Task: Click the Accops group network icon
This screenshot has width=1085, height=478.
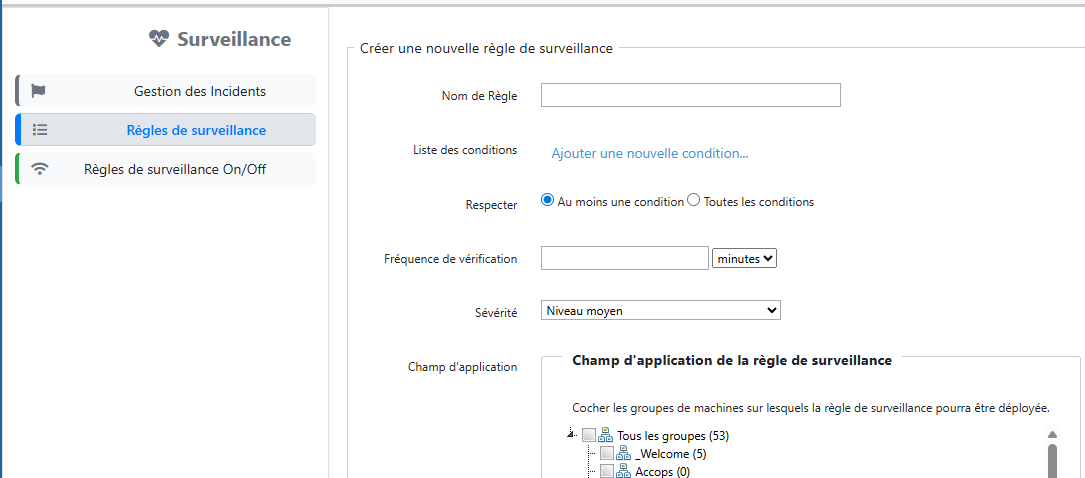Action: click(x=624, y=471)
